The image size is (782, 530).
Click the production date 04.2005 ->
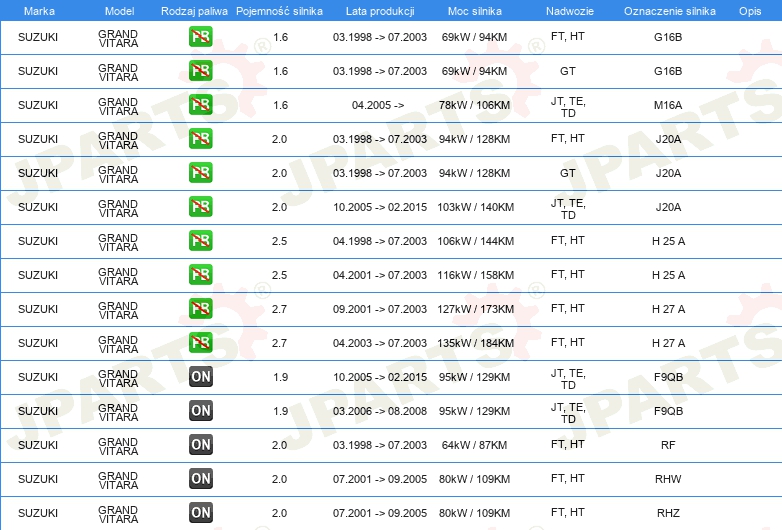click(x=378, y=105)
